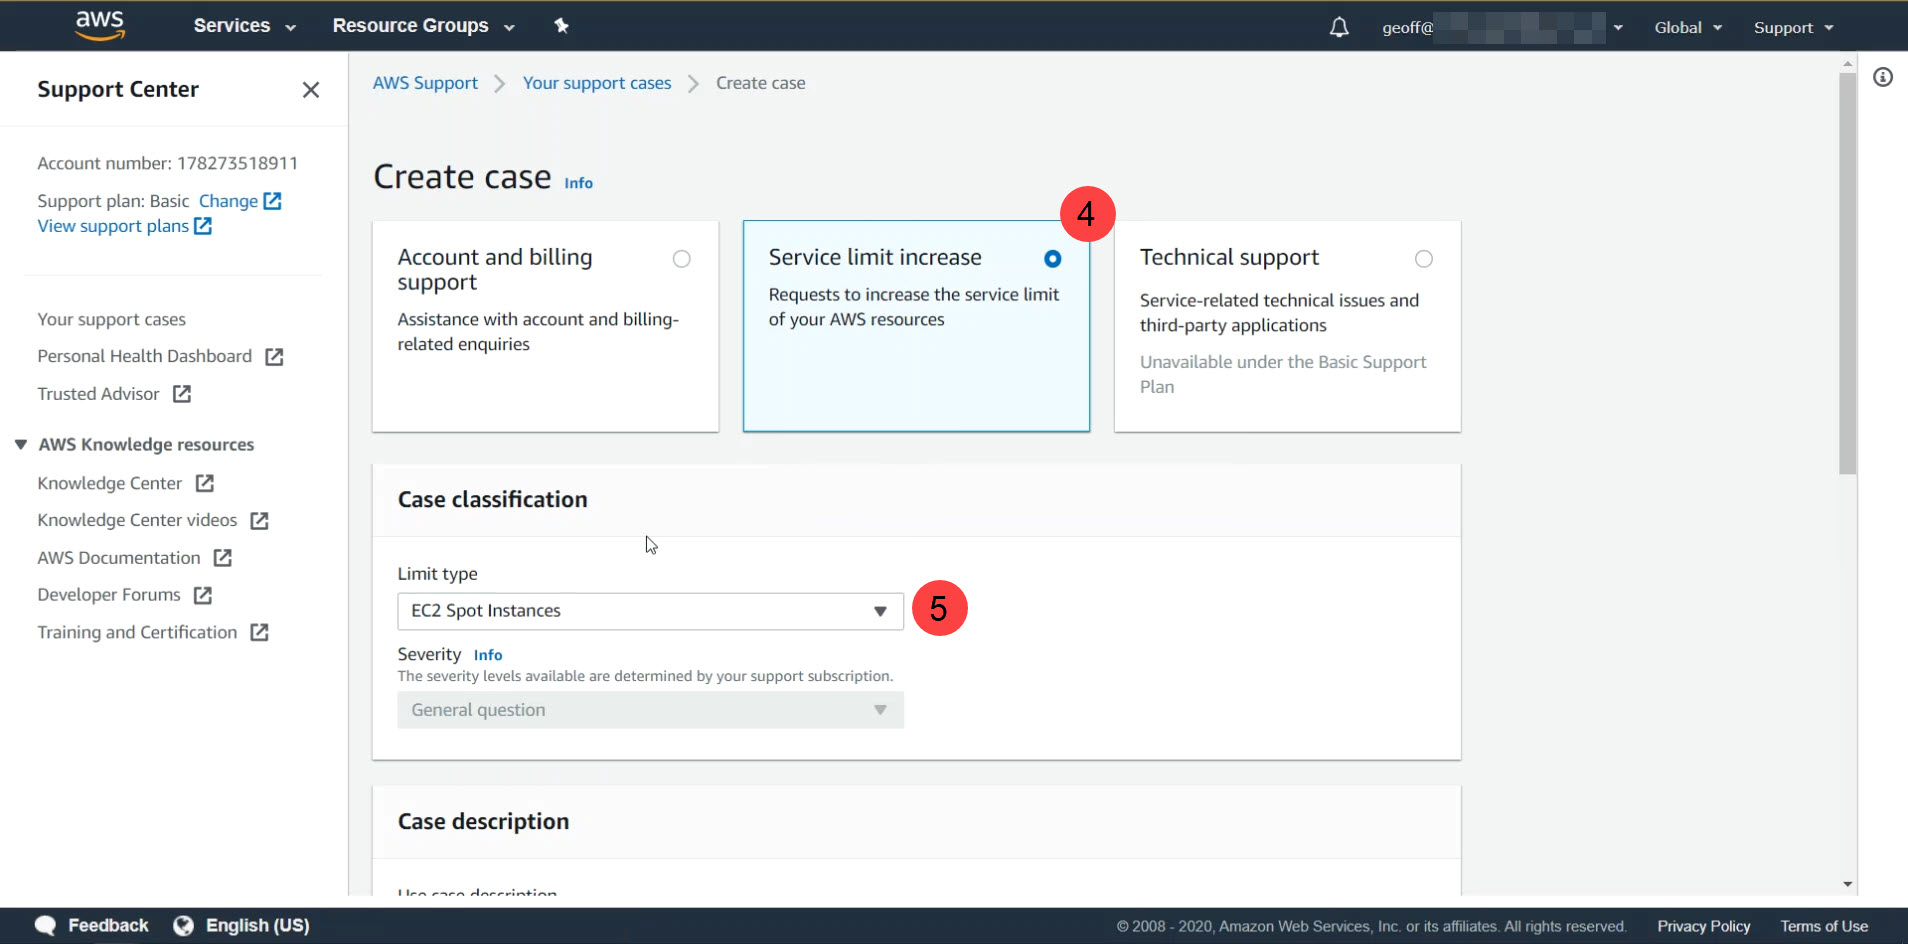Open View support plans link
The height and width of the screenshot is (944, 1908).
113,226
